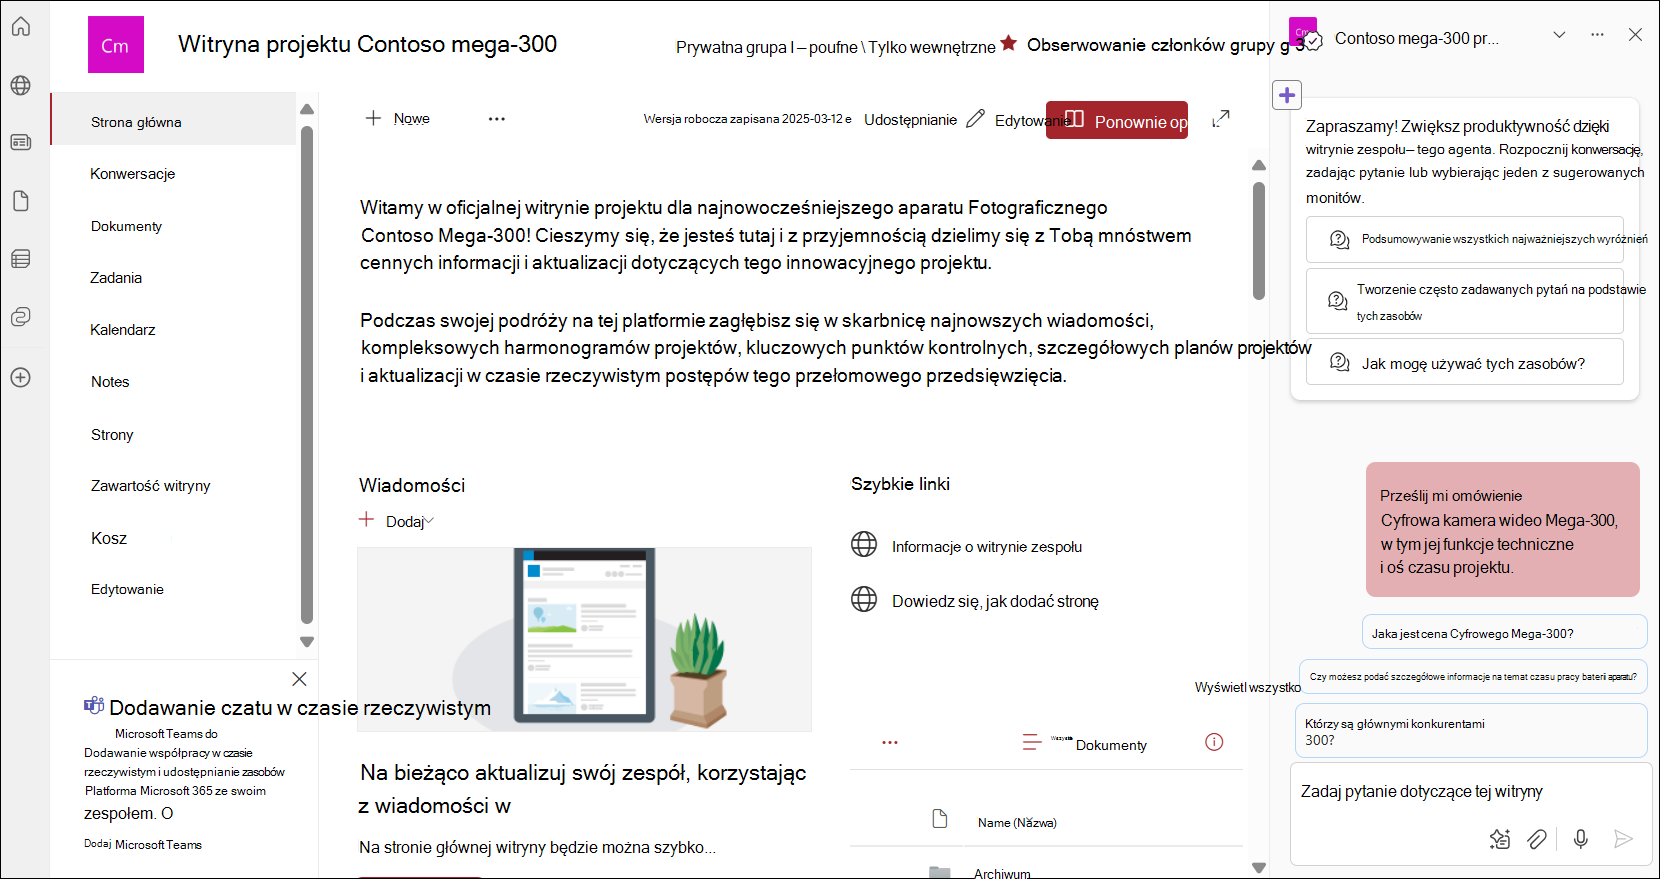
Task: Open Notes in left navigation
Action: [x=110, y=382]
